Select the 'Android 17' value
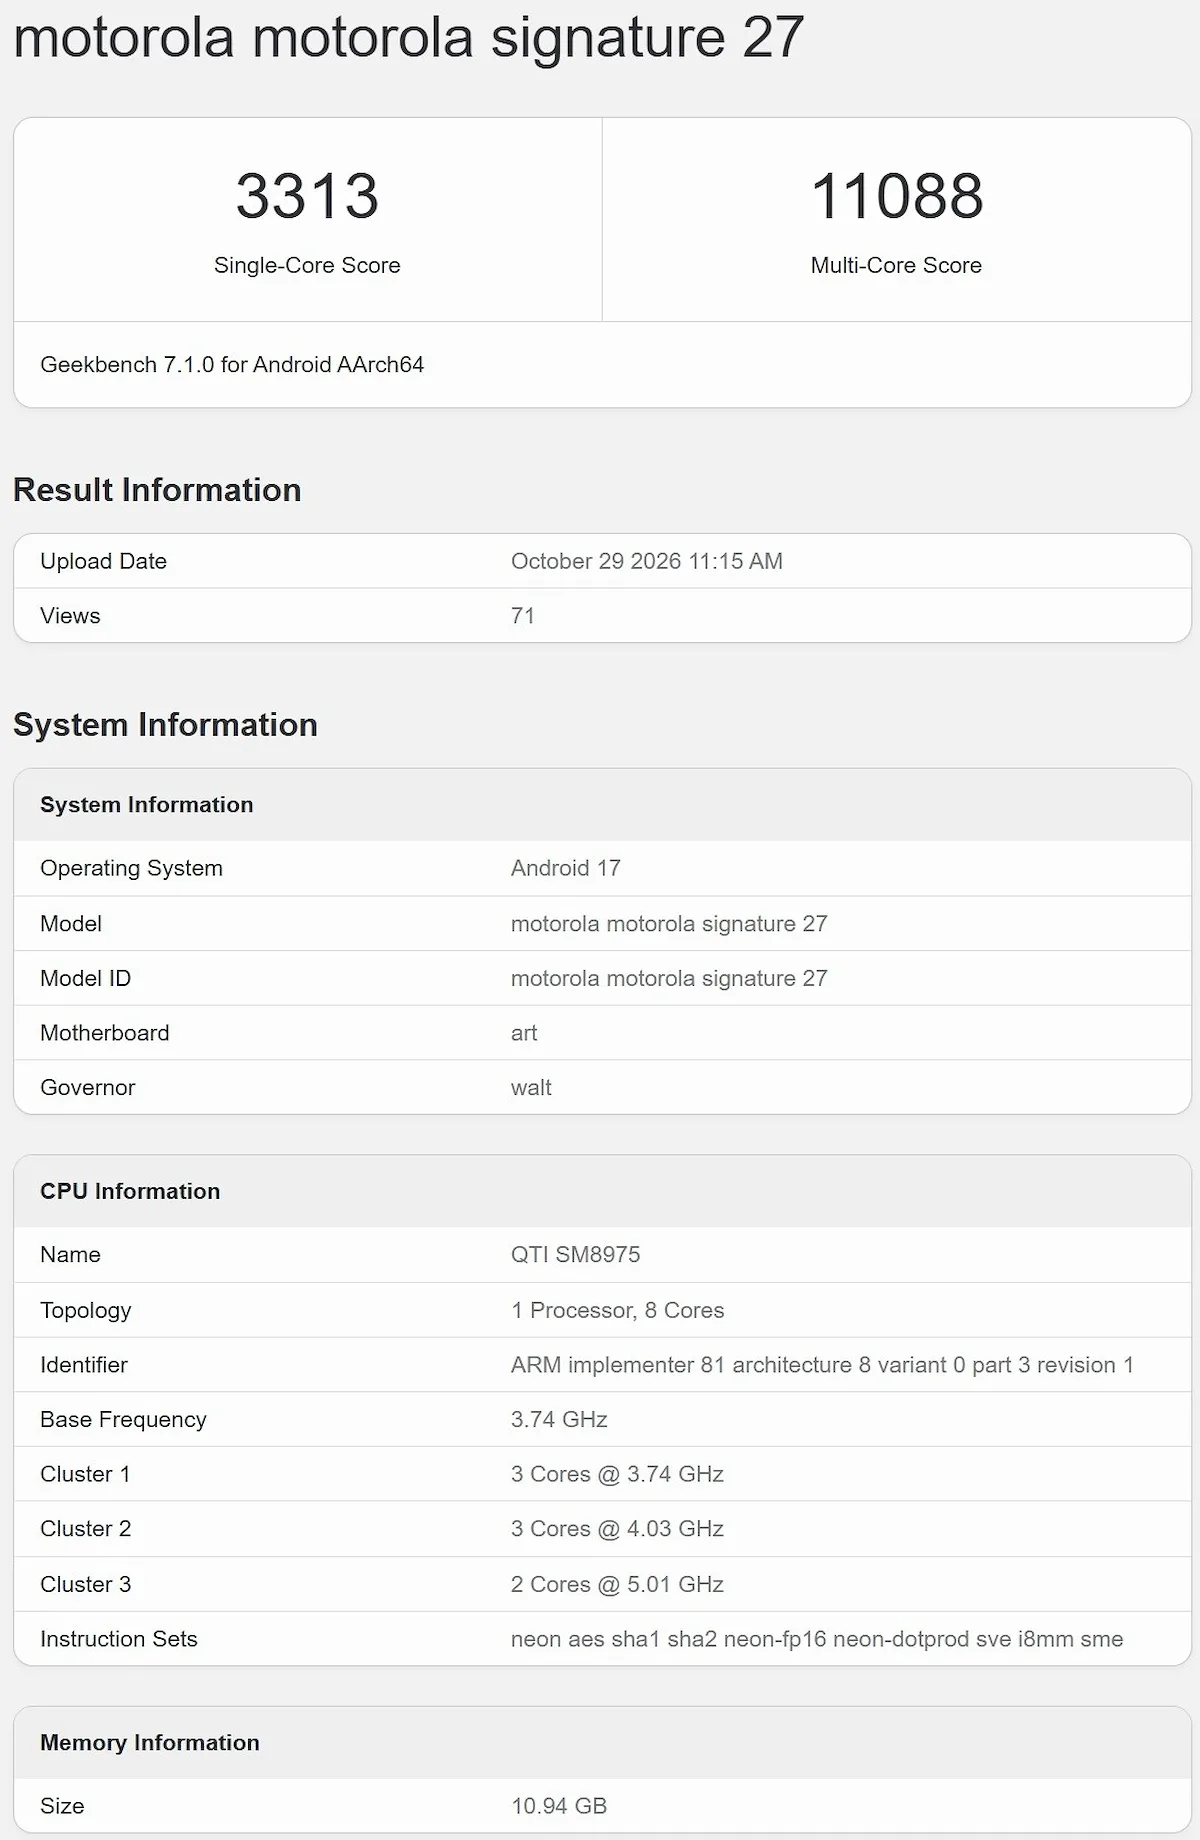The height and width of the screenshot is (1840, 1200). pyautogui.click(x=566, y=868)
